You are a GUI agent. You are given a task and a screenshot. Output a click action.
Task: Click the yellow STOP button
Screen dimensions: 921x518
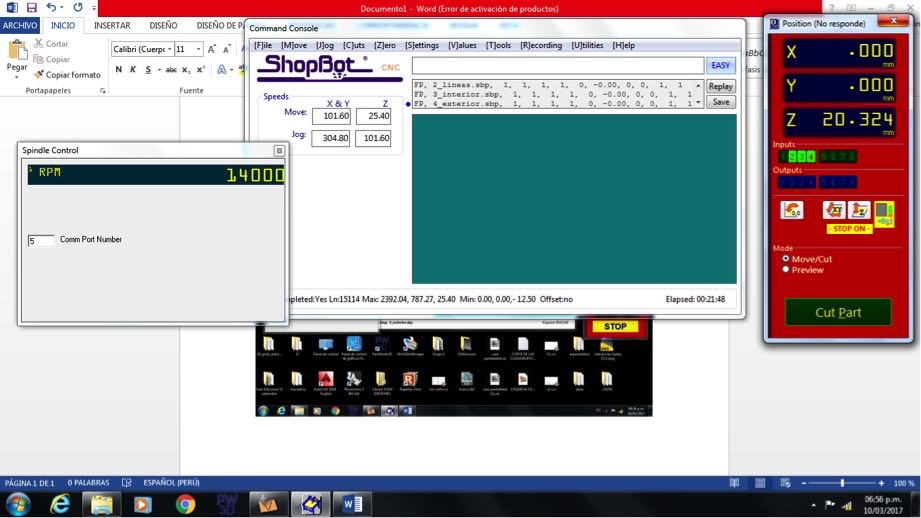coord(615,327)
